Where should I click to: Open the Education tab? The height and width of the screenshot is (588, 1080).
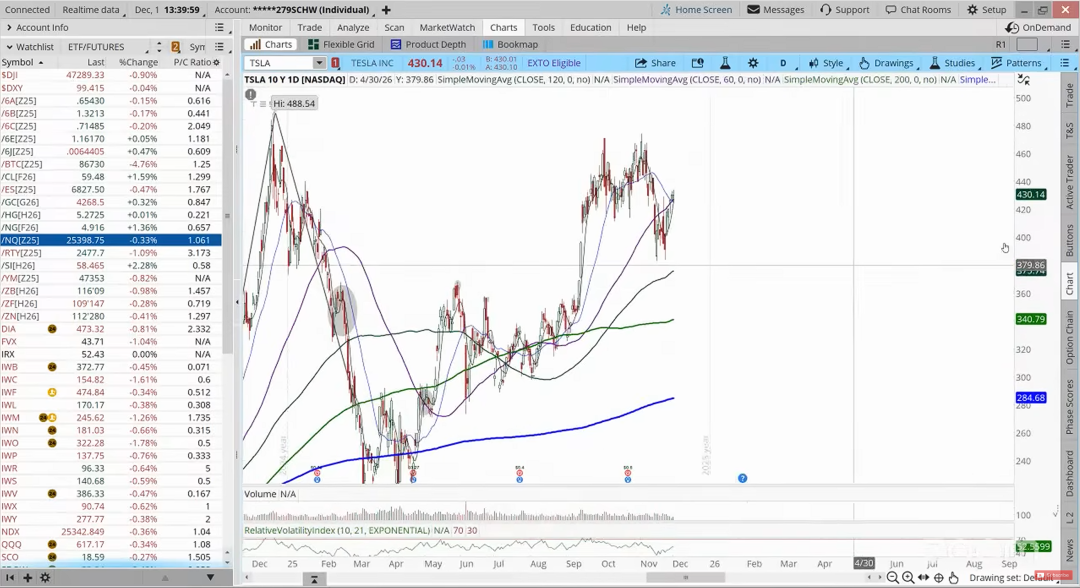coord(590,28)
